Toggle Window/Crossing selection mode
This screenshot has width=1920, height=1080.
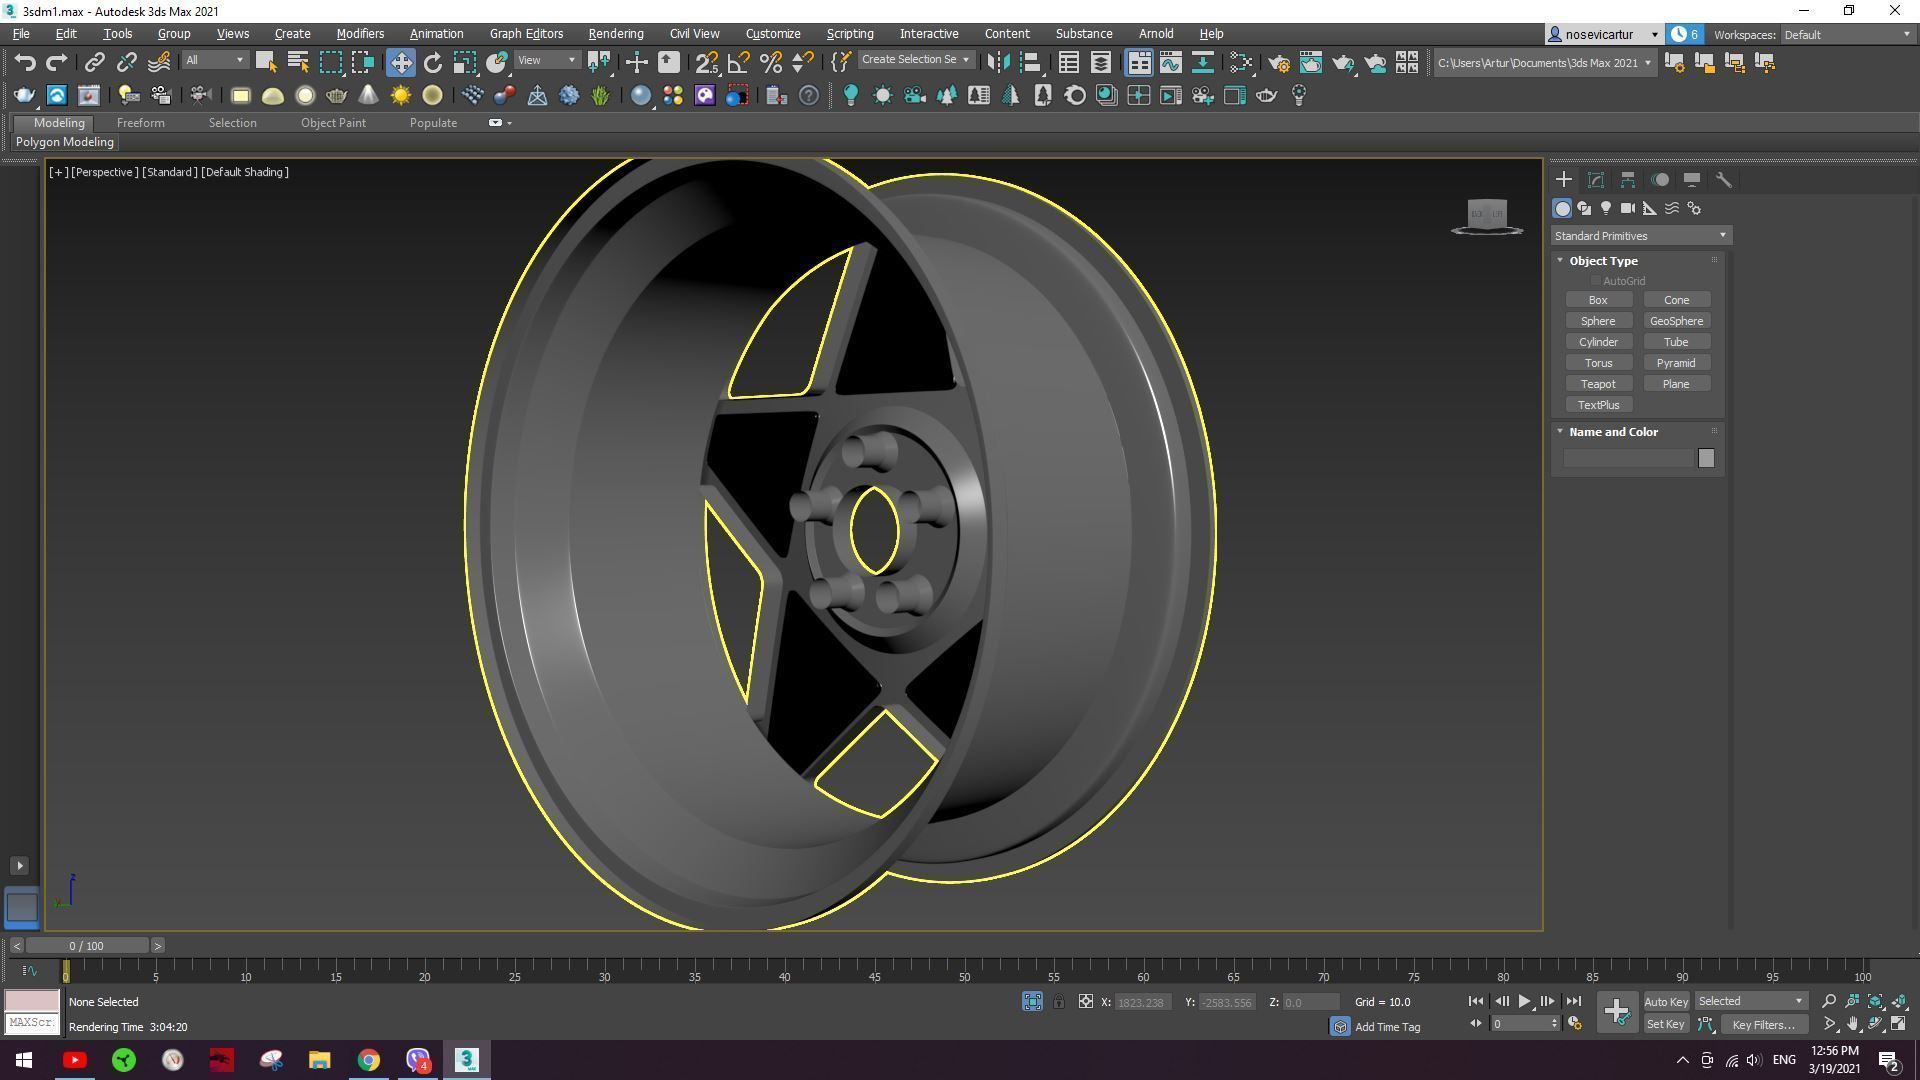tap(362, 62)
